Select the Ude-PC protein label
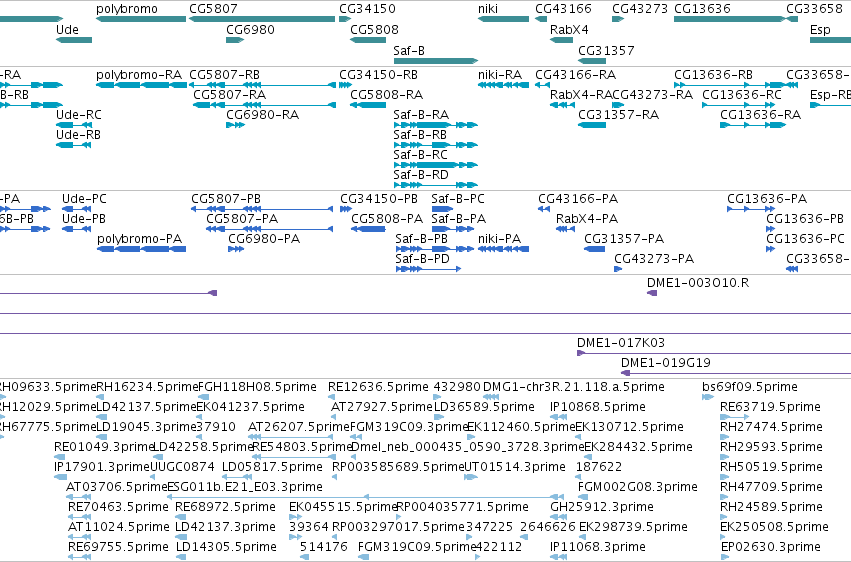The height and width of the screenshot is (562, 851). click(x=84, y=199)
